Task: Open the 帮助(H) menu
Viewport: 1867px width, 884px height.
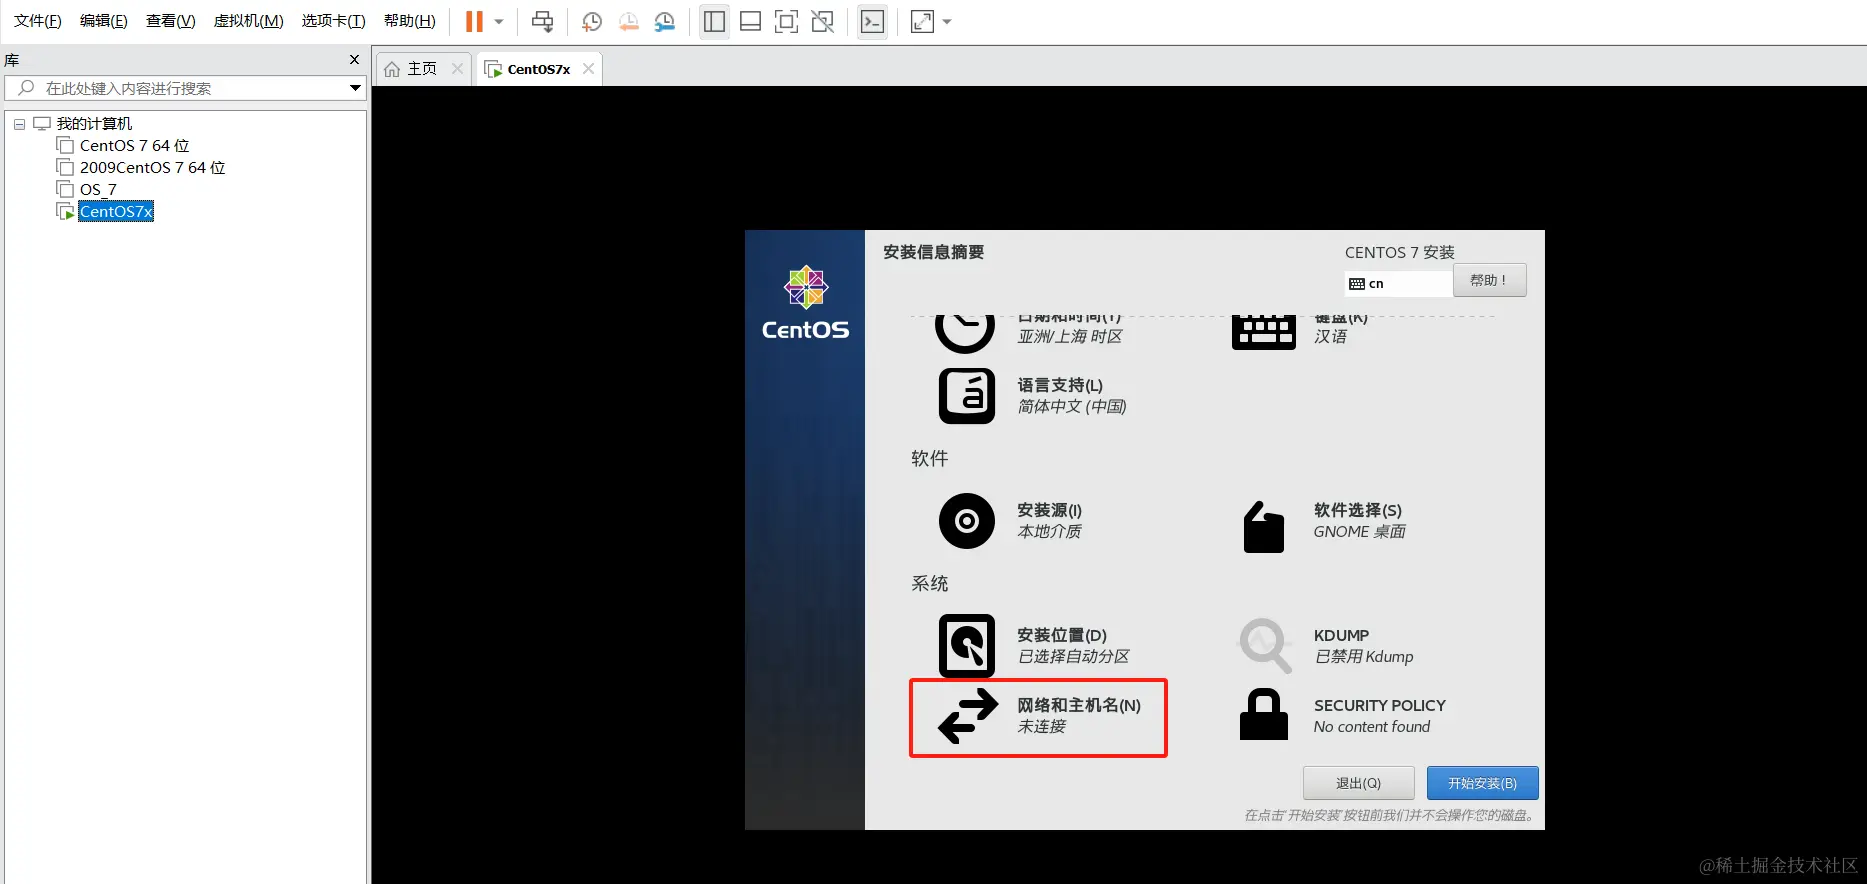Action: pos(410,21)
